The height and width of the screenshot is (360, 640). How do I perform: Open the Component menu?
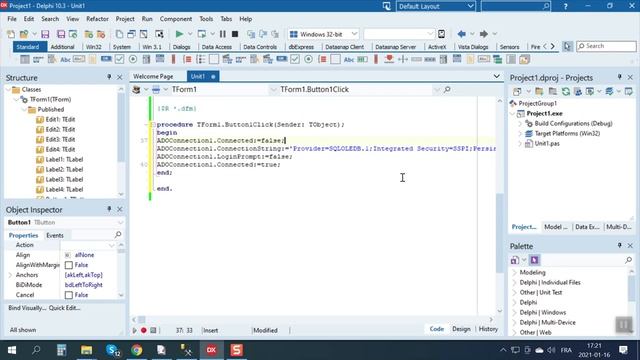coord(176,19)
